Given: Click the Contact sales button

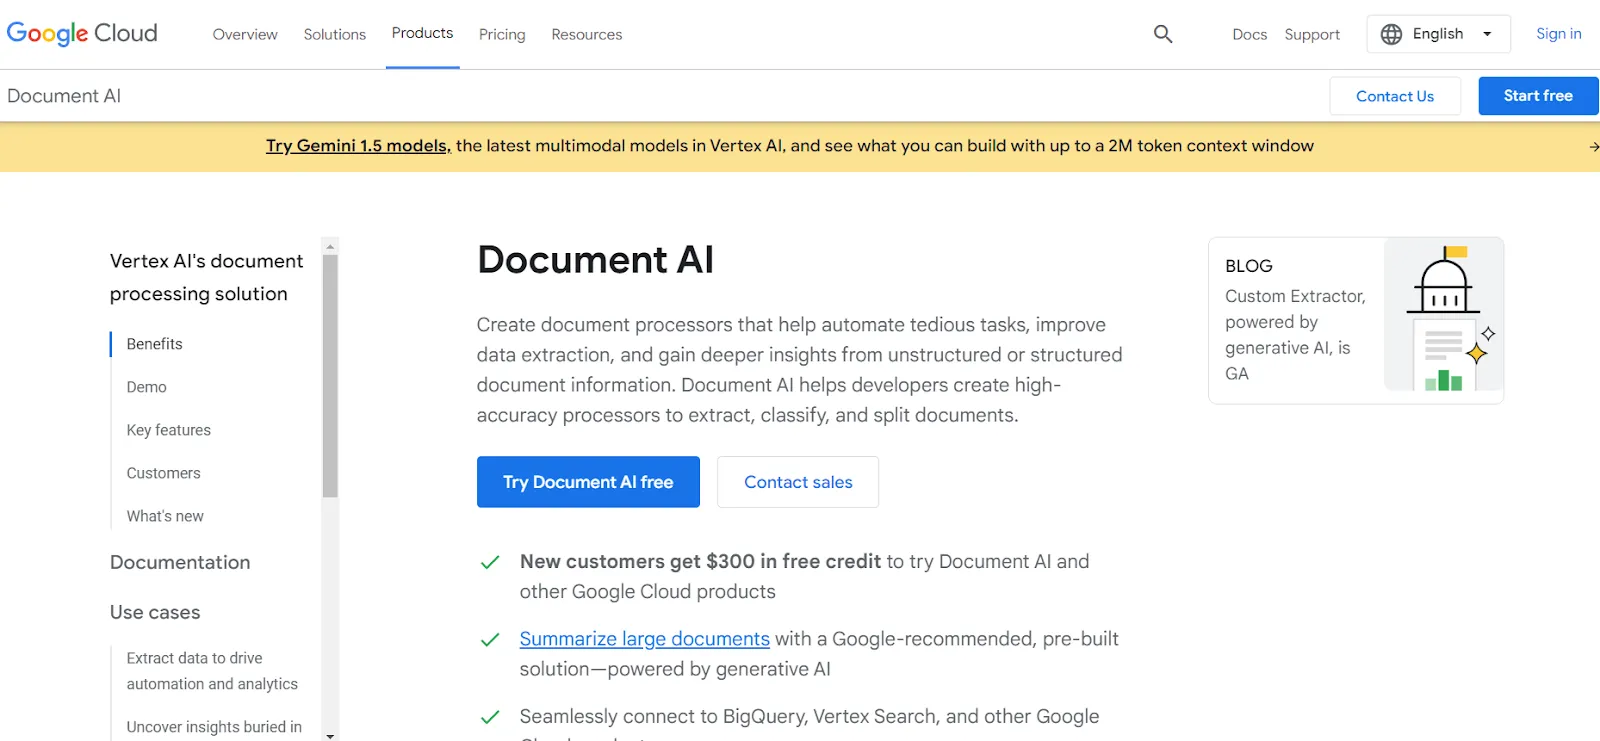Looking at the screenshot, I should click(x=798, y=482).
